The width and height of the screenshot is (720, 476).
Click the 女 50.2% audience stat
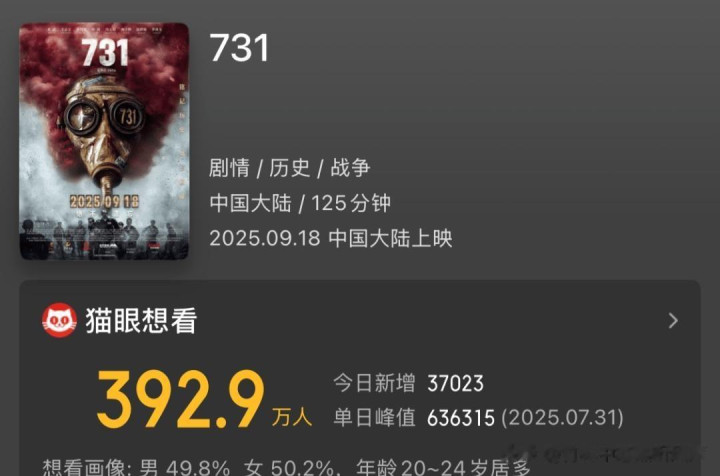coord(289,468)
